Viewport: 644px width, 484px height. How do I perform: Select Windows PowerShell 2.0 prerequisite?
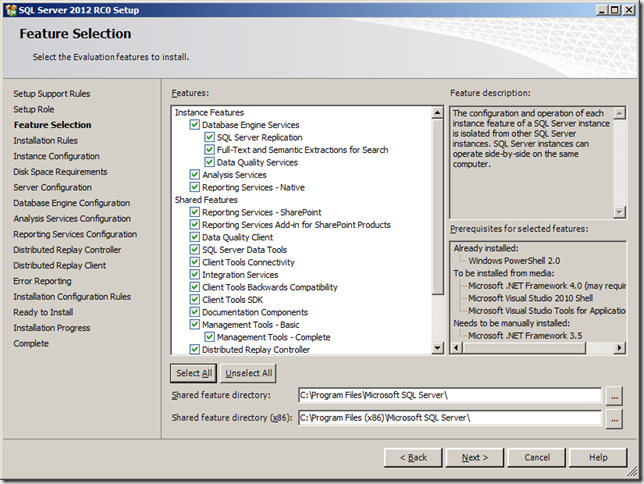coord(514,260)
